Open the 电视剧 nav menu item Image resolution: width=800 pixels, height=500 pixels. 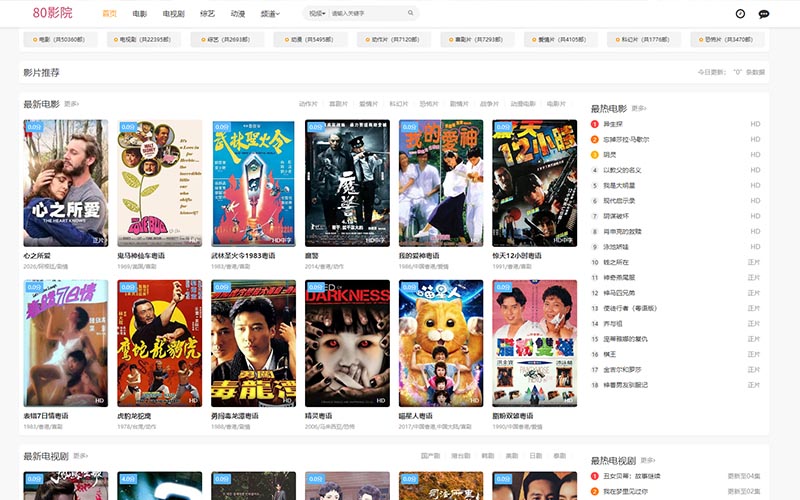173,14
